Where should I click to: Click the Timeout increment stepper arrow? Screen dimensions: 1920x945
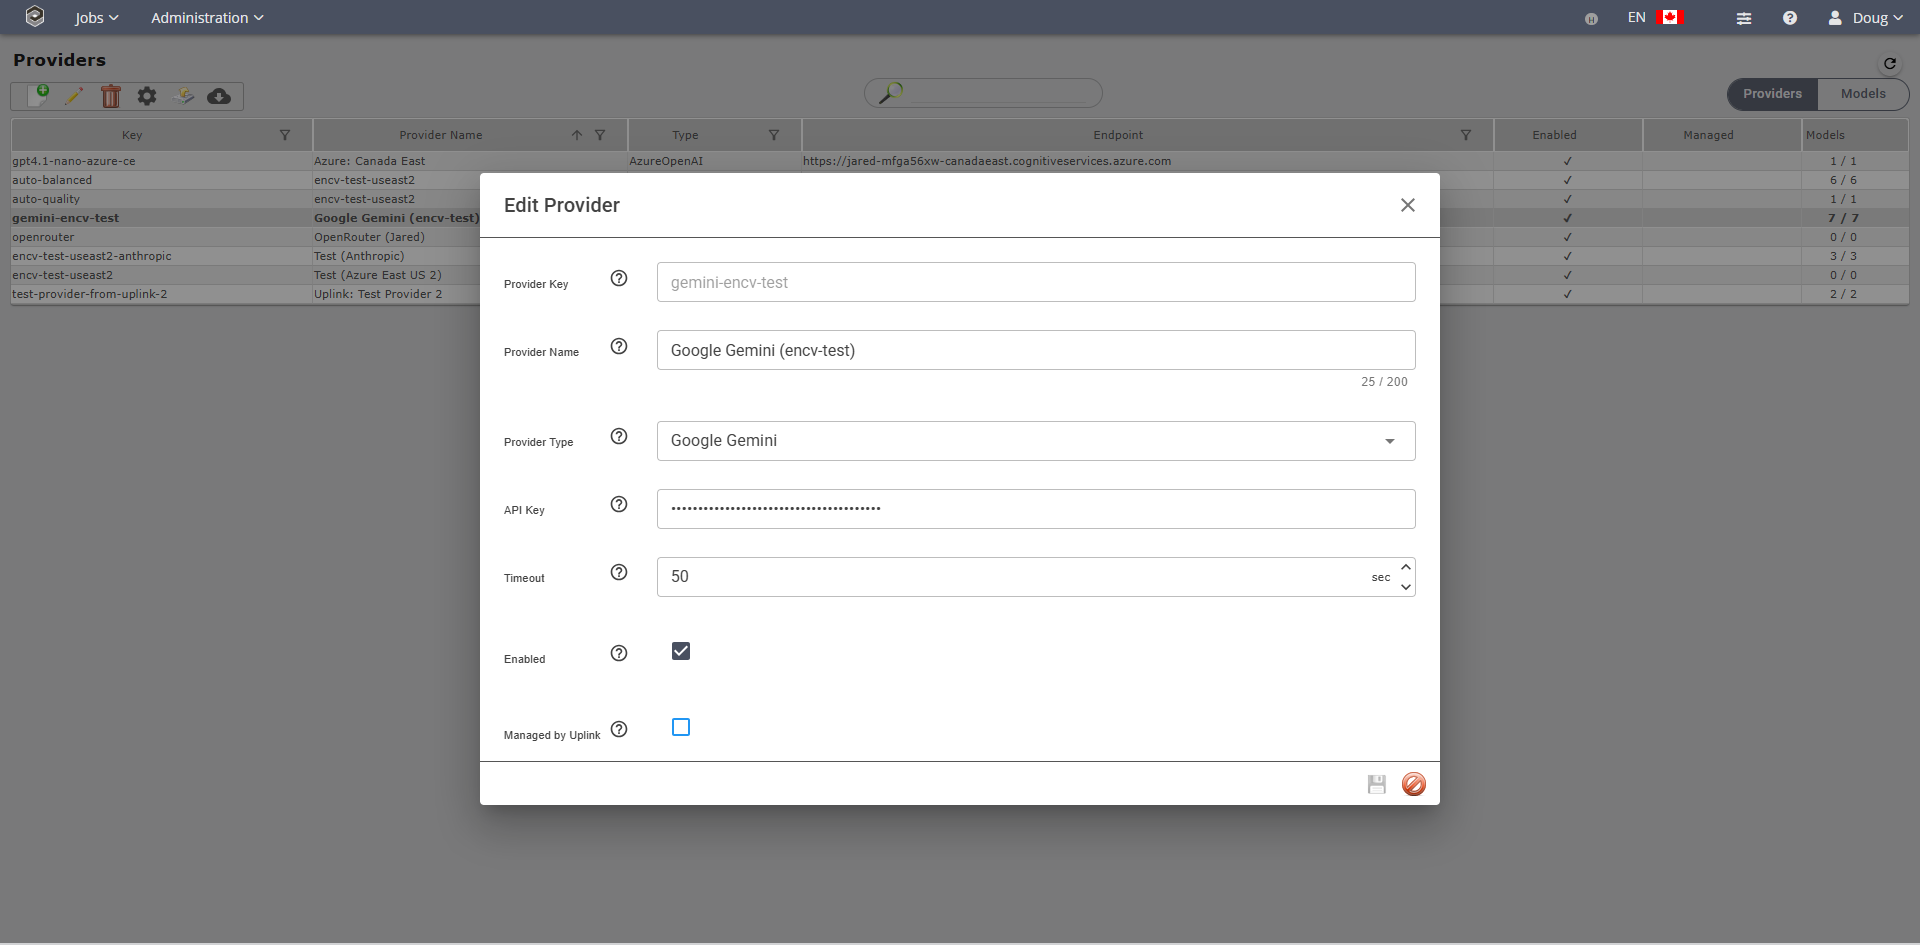[x=1406, y=566]
